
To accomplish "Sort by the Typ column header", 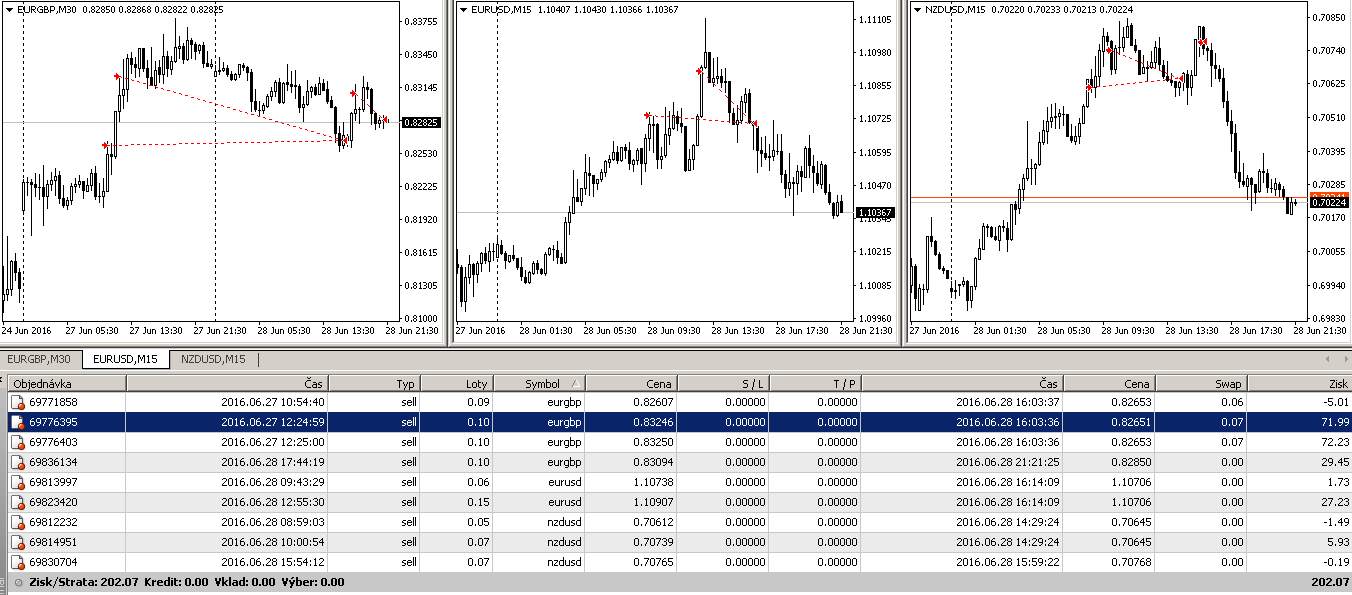I will (374, 383).
